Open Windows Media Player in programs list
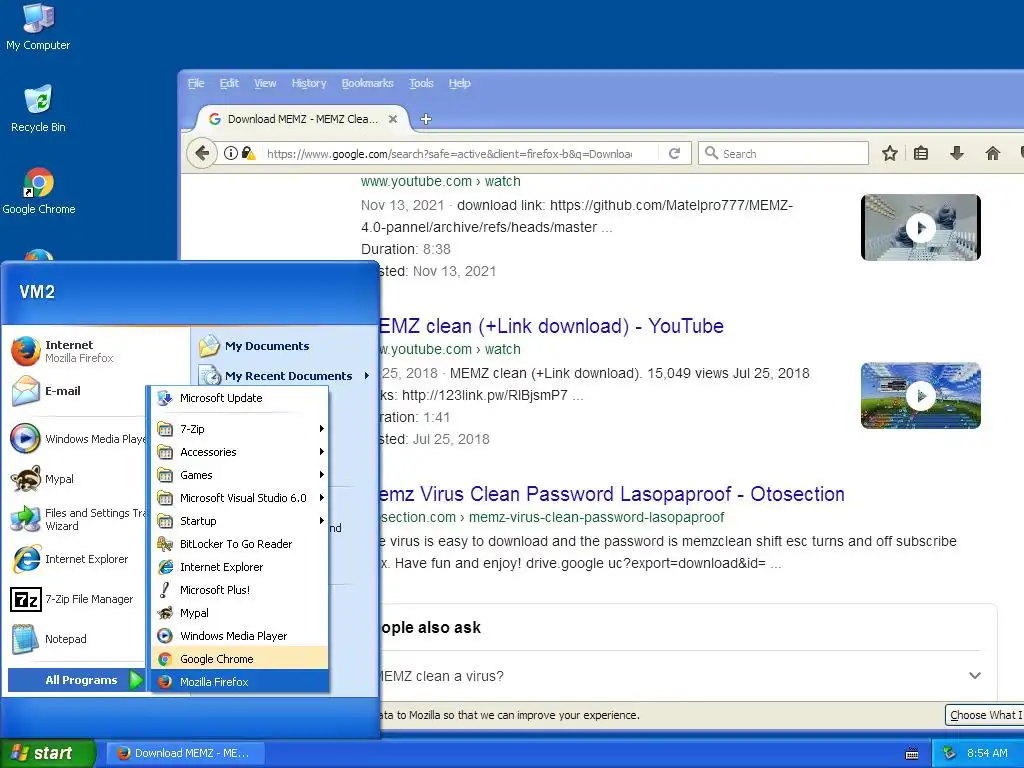This screenshot has height=768, width=1024. (x=240, y=636)
